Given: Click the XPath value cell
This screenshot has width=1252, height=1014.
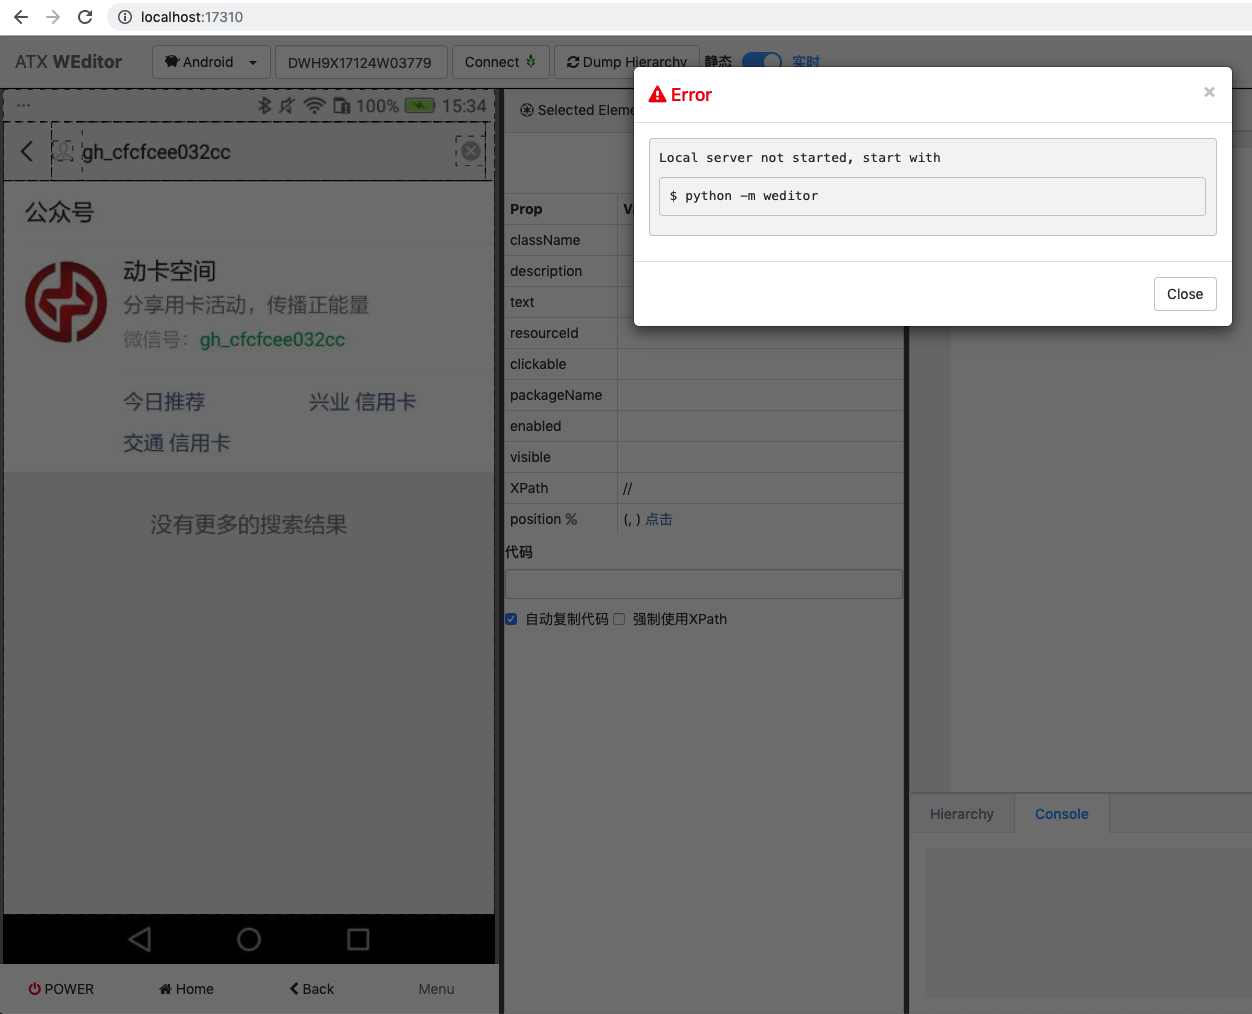Looking at the screenshot, I should pyautogui.click(x=760, y=488).
